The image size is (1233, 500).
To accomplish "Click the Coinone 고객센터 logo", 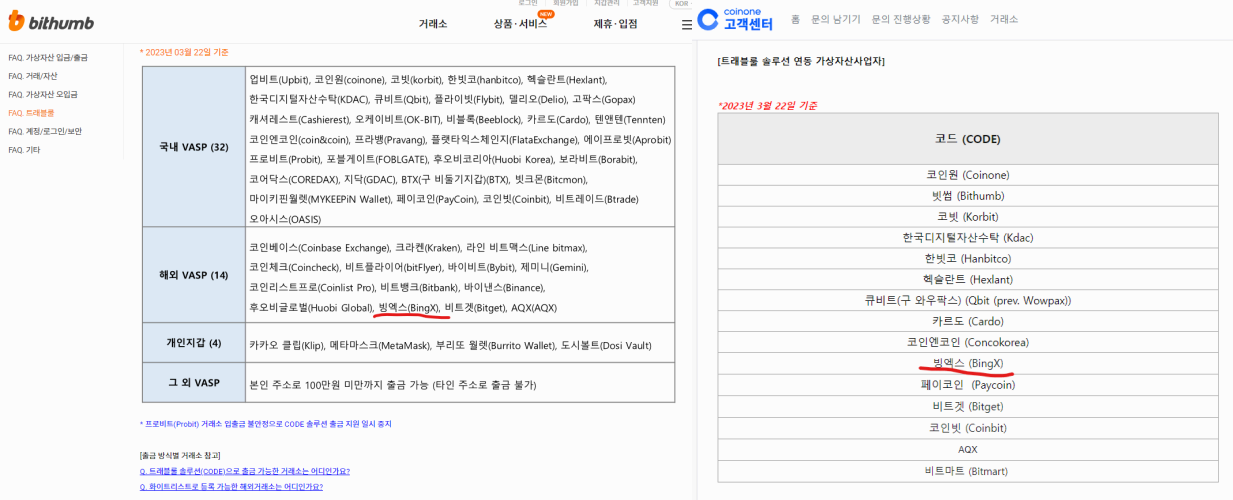I will [735, 19].
